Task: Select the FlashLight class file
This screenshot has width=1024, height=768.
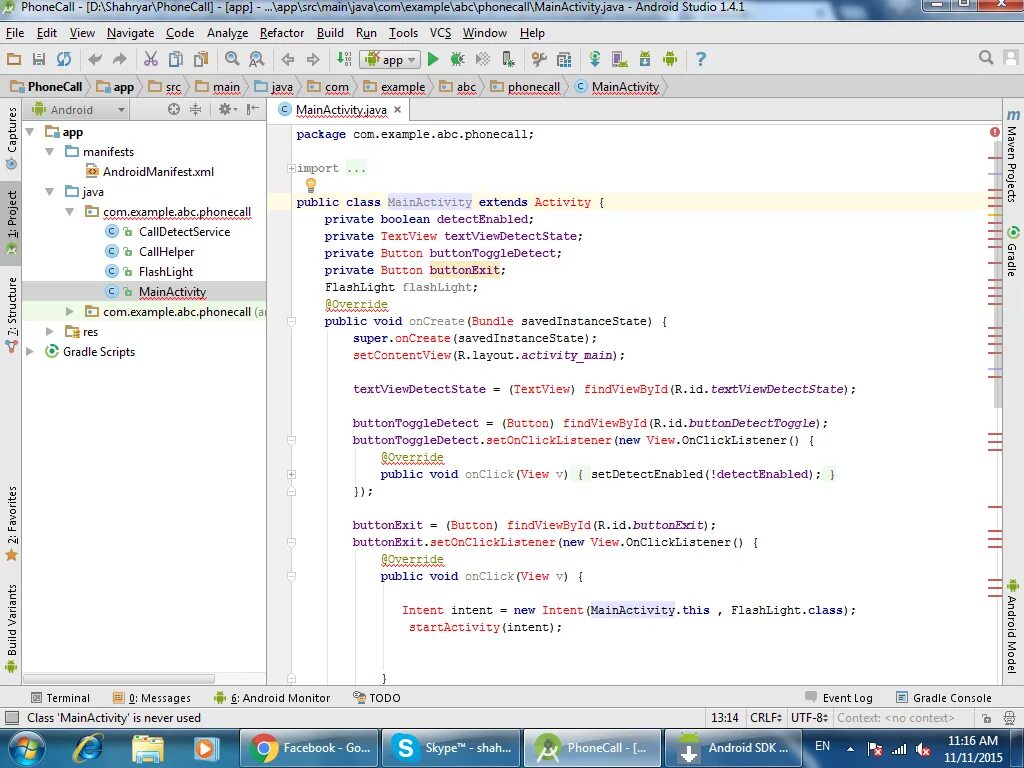Action: pyautogui.click(x=157, y=272)
